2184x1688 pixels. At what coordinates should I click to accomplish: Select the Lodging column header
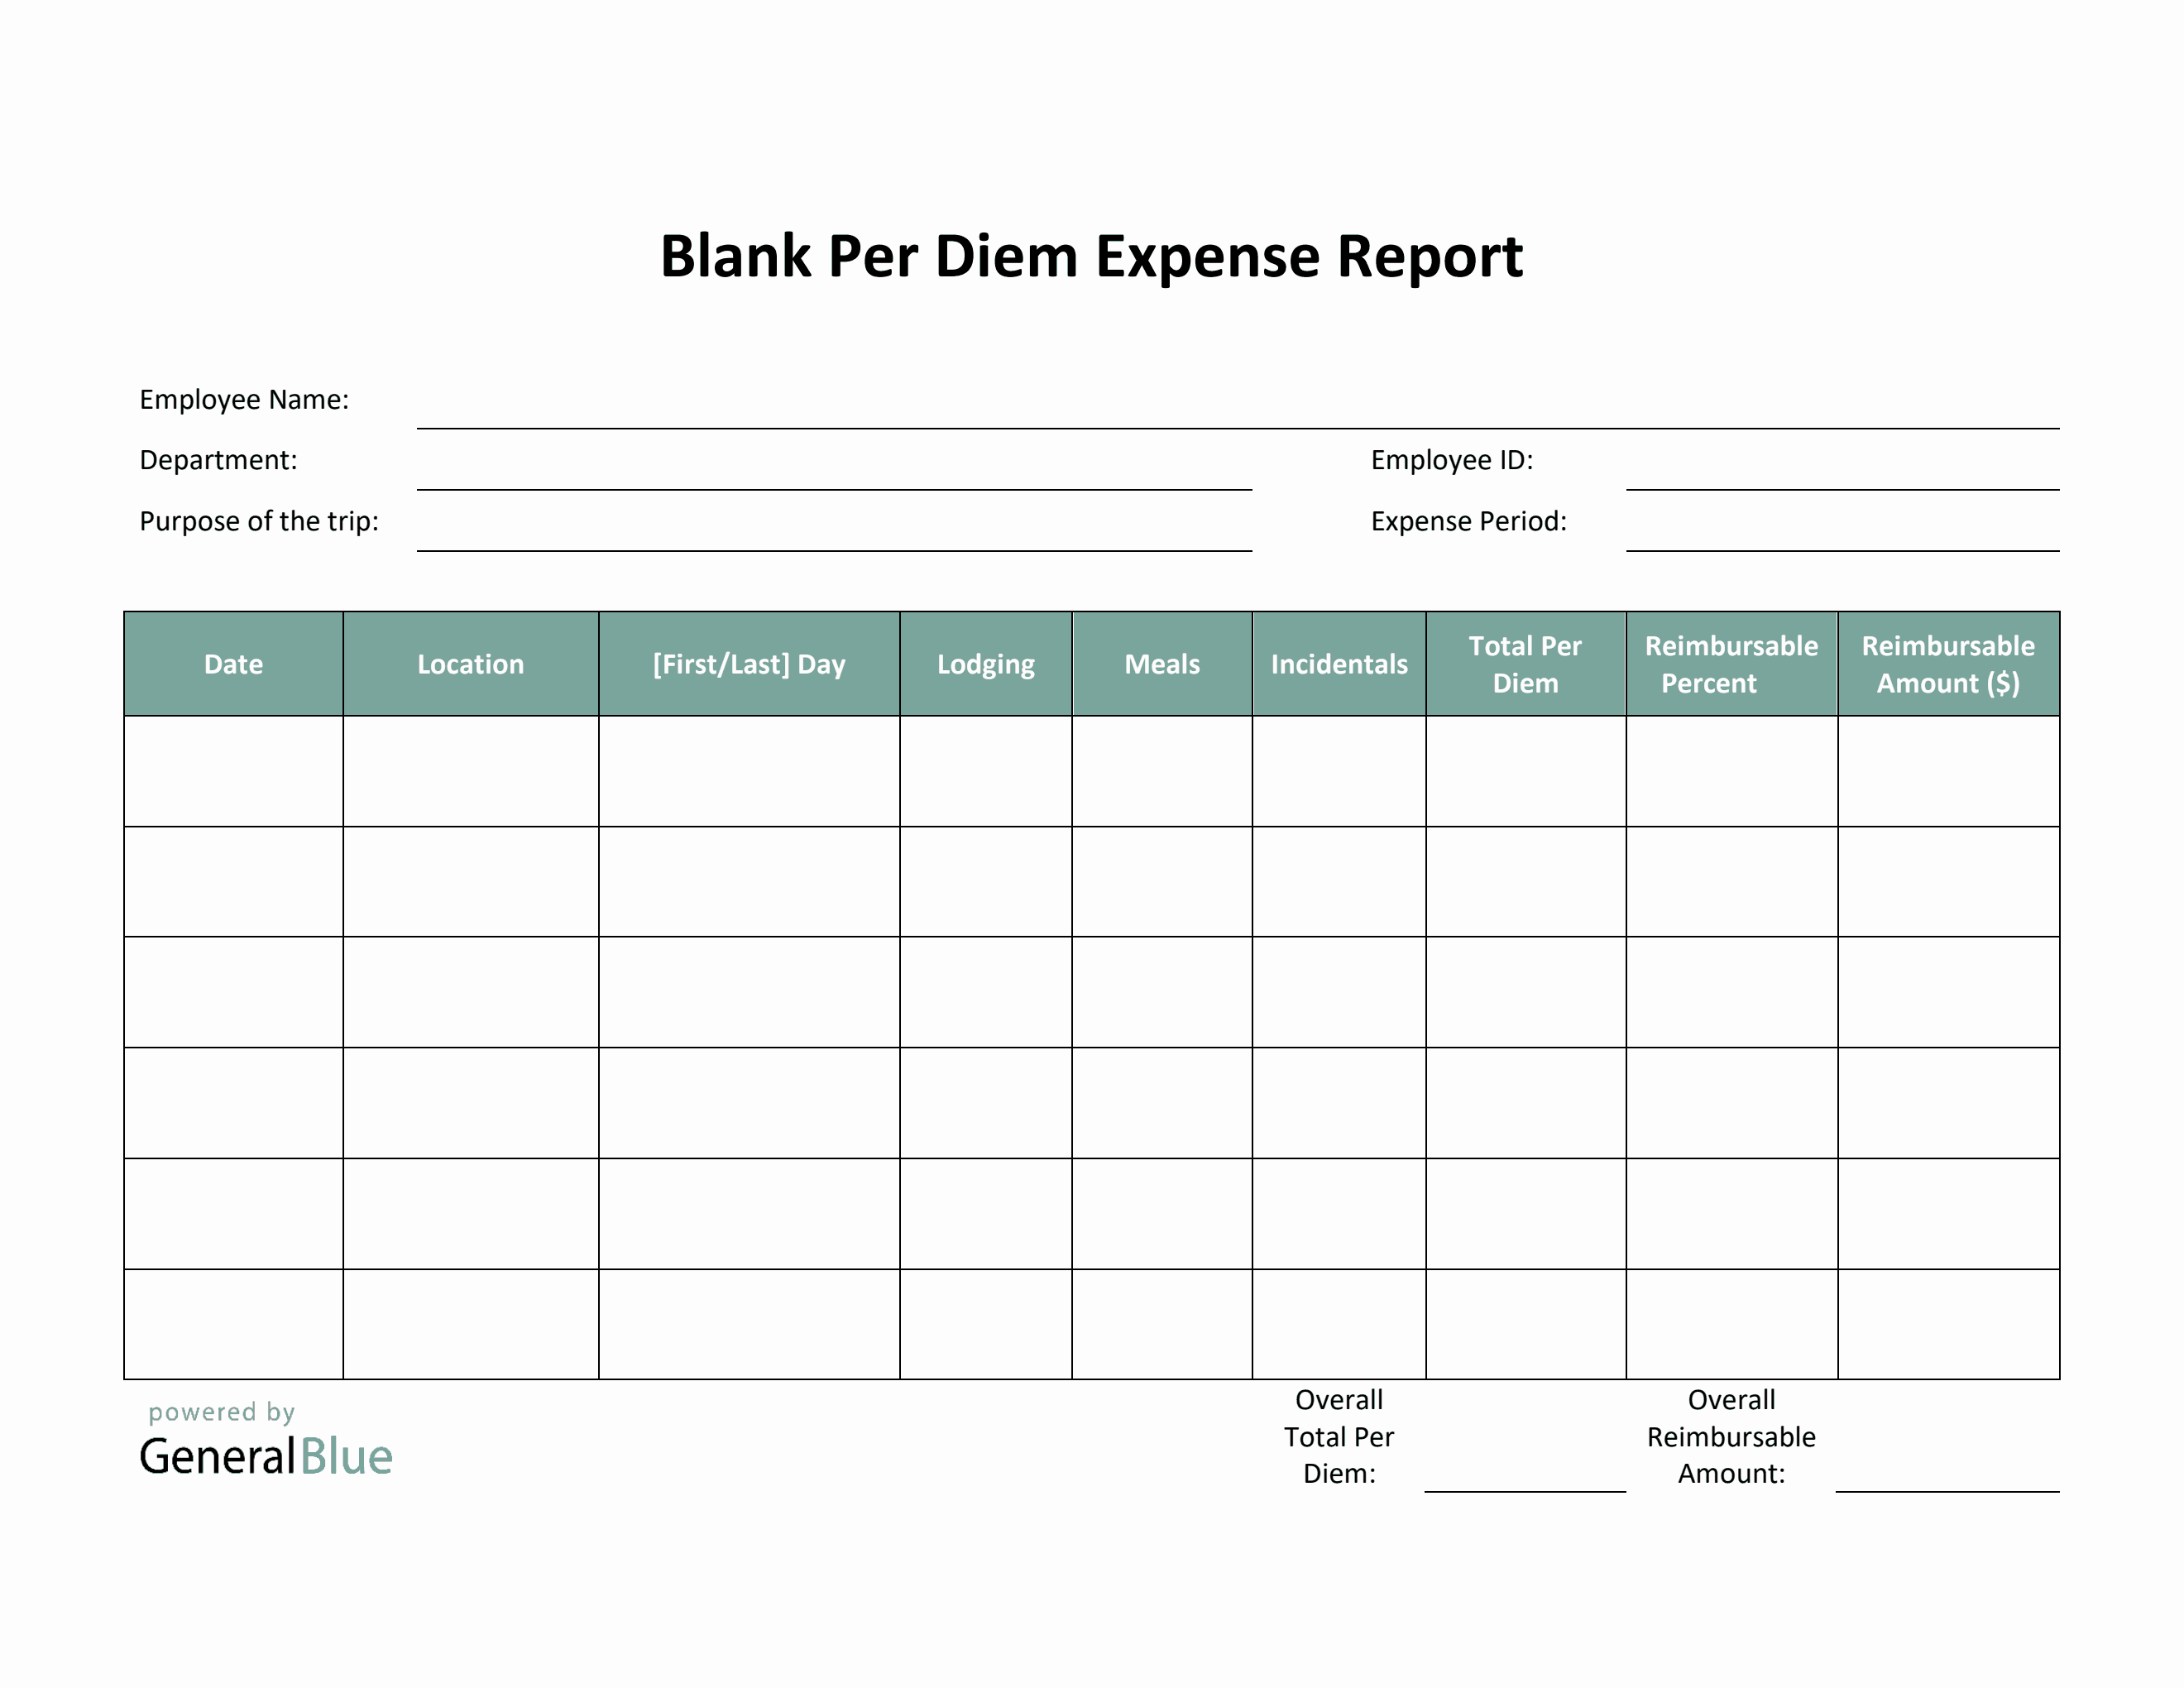click(x=985, y=663)
